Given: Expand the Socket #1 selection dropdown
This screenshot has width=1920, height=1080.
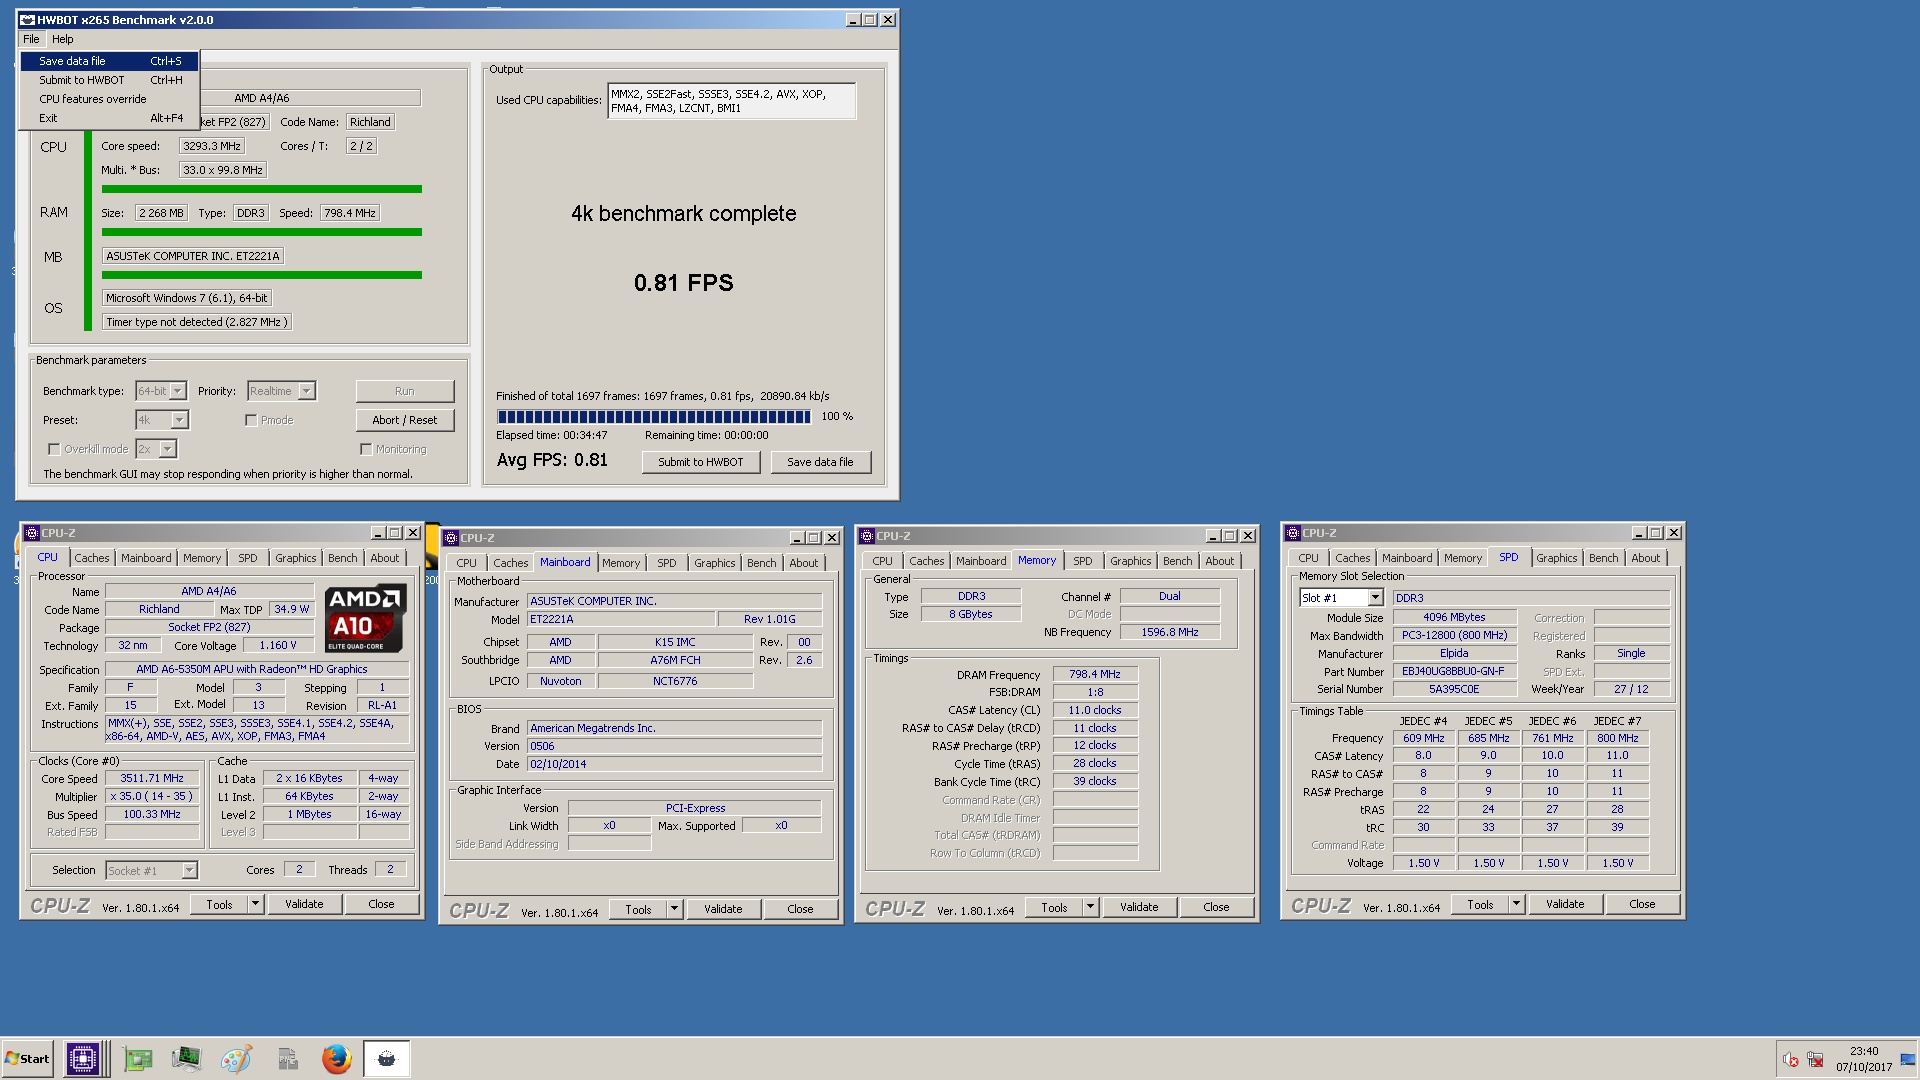Looking at the screenshot, I should [x=190, y=871].
